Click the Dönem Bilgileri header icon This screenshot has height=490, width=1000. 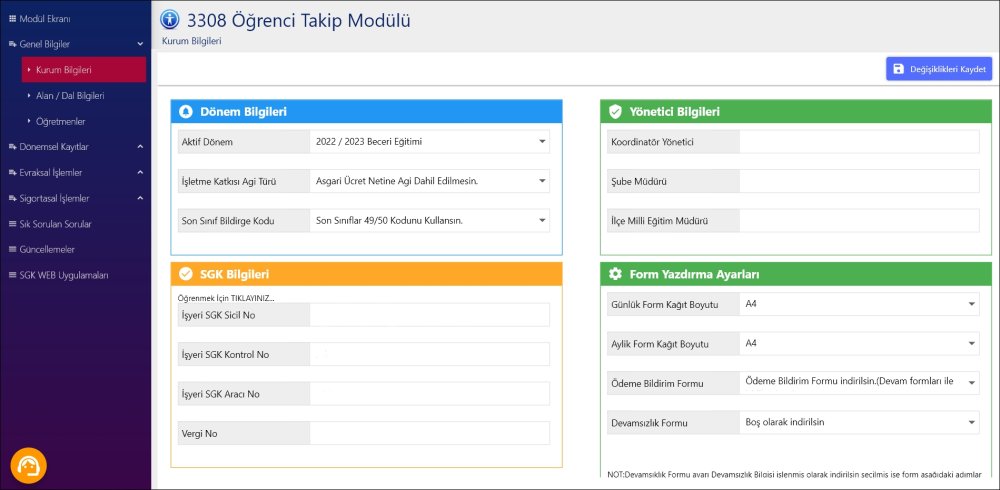coord(185,112)
